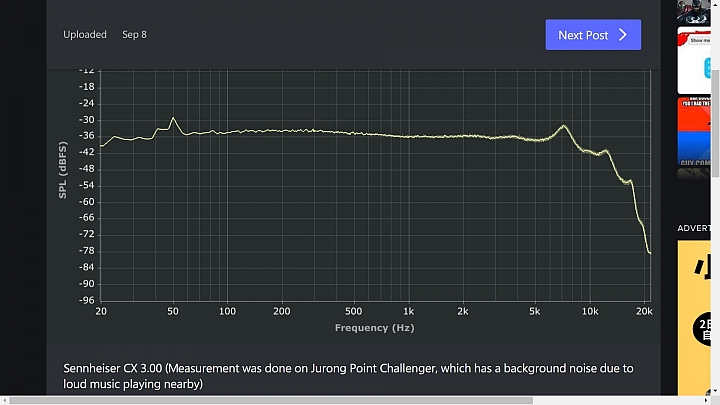Click the chevron arrow inside Next Post
Image resolution: width=720 pixels, height=405 pixels.
(x=623, y=35)
